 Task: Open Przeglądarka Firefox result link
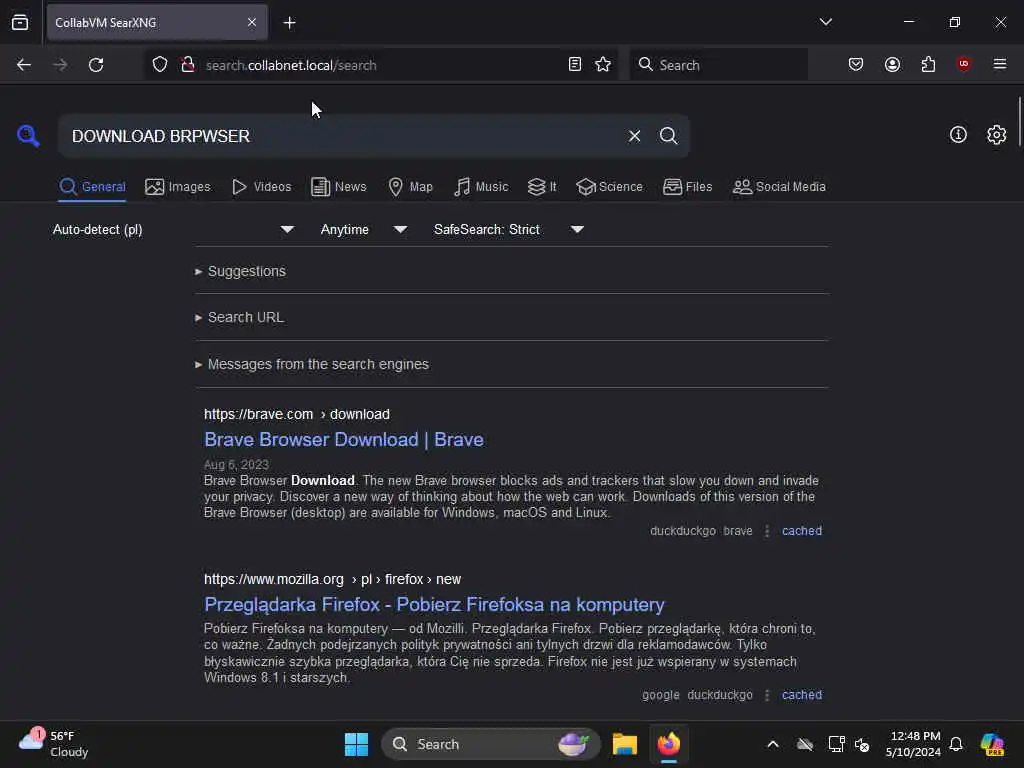coord(434,605)
